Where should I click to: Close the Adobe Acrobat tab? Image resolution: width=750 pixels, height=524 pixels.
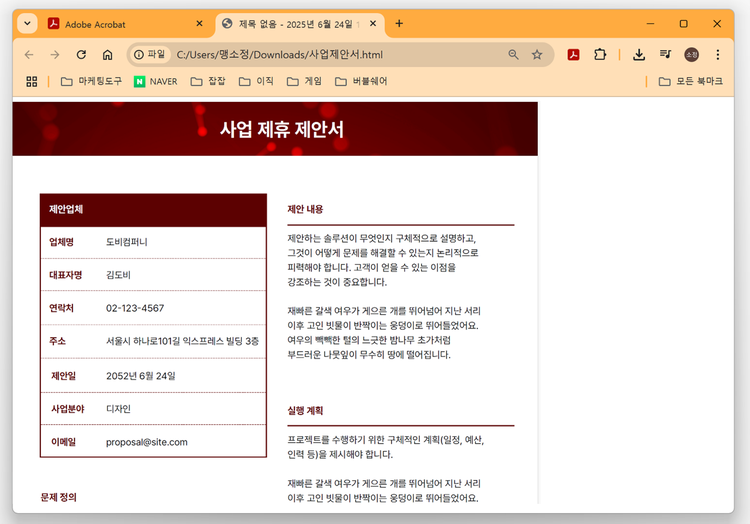tap(199, 23)
